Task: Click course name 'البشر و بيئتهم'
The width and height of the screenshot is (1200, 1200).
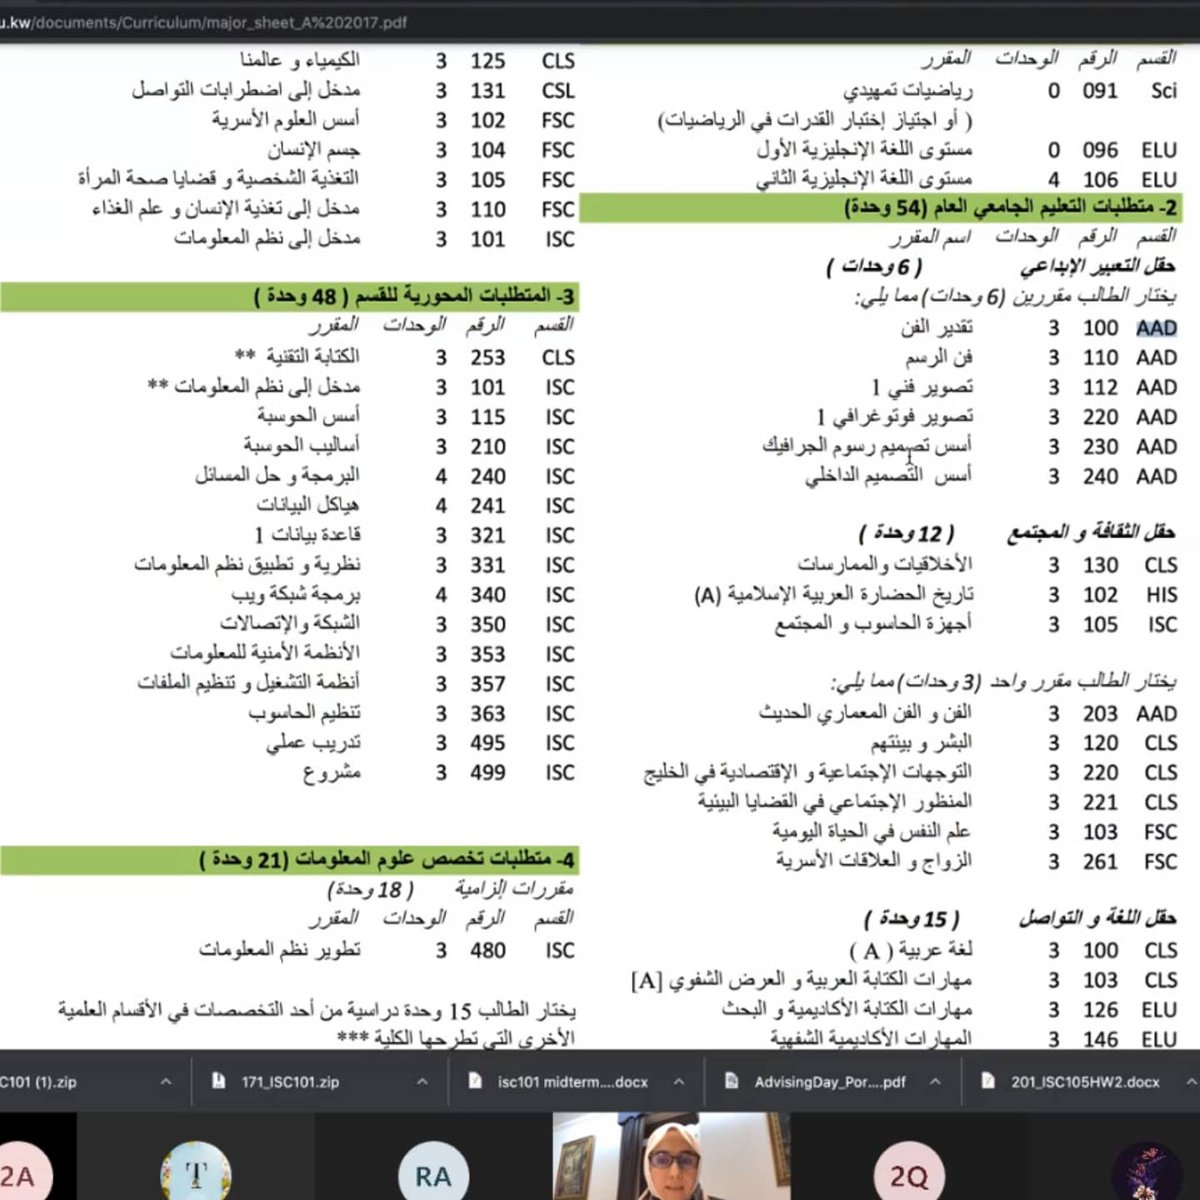Action: pyautogui.click(x=921, y=743)
